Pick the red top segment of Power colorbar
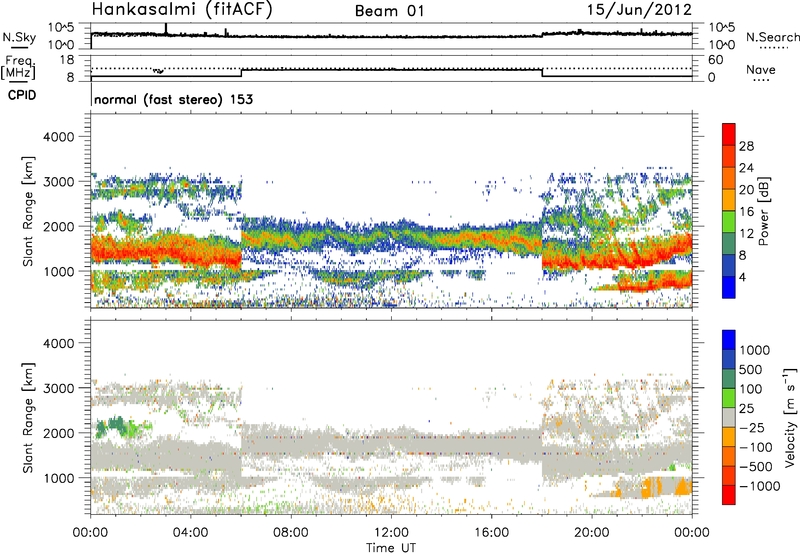 729,134
